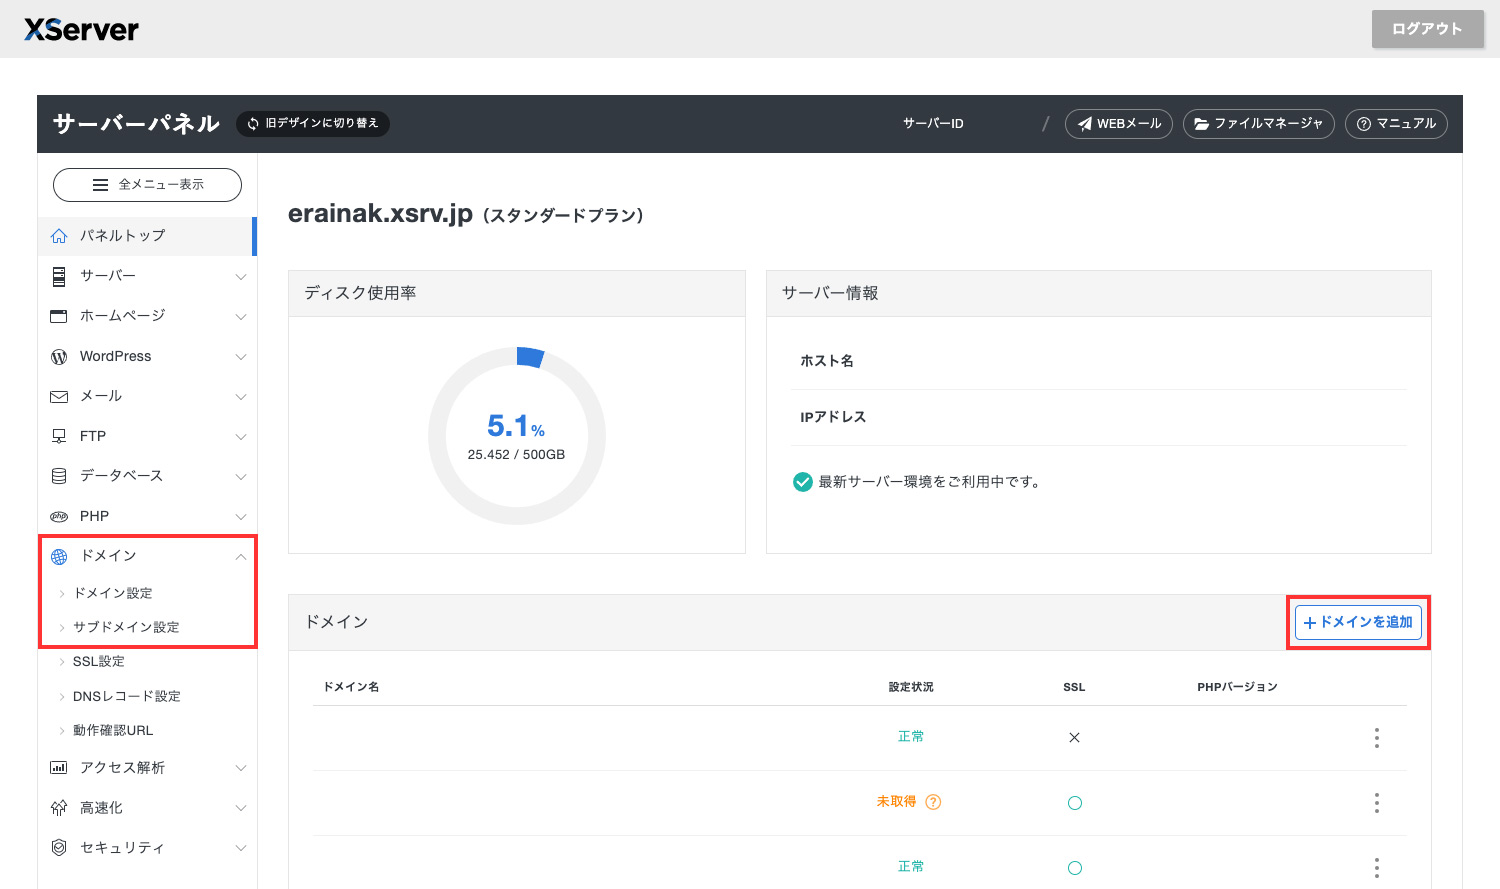Open the マニュアル link
This screenshot has width=1500, height=889.
tap(1396, 124)
